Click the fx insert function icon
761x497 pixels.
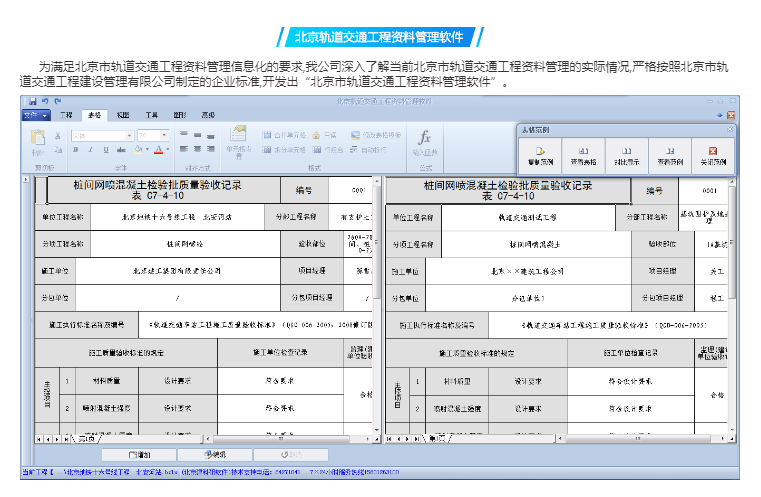pyautogui.click(x=425, y=138)
